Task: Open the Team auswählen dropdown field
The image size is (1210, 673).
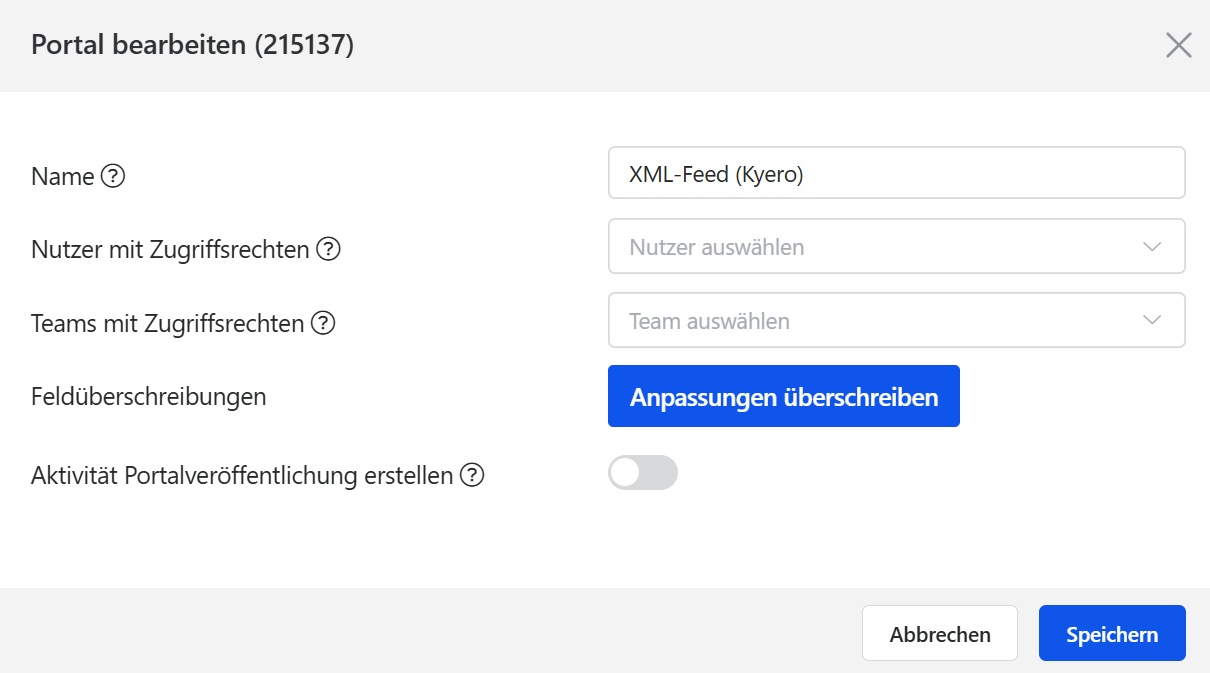Action: (880, 321)
